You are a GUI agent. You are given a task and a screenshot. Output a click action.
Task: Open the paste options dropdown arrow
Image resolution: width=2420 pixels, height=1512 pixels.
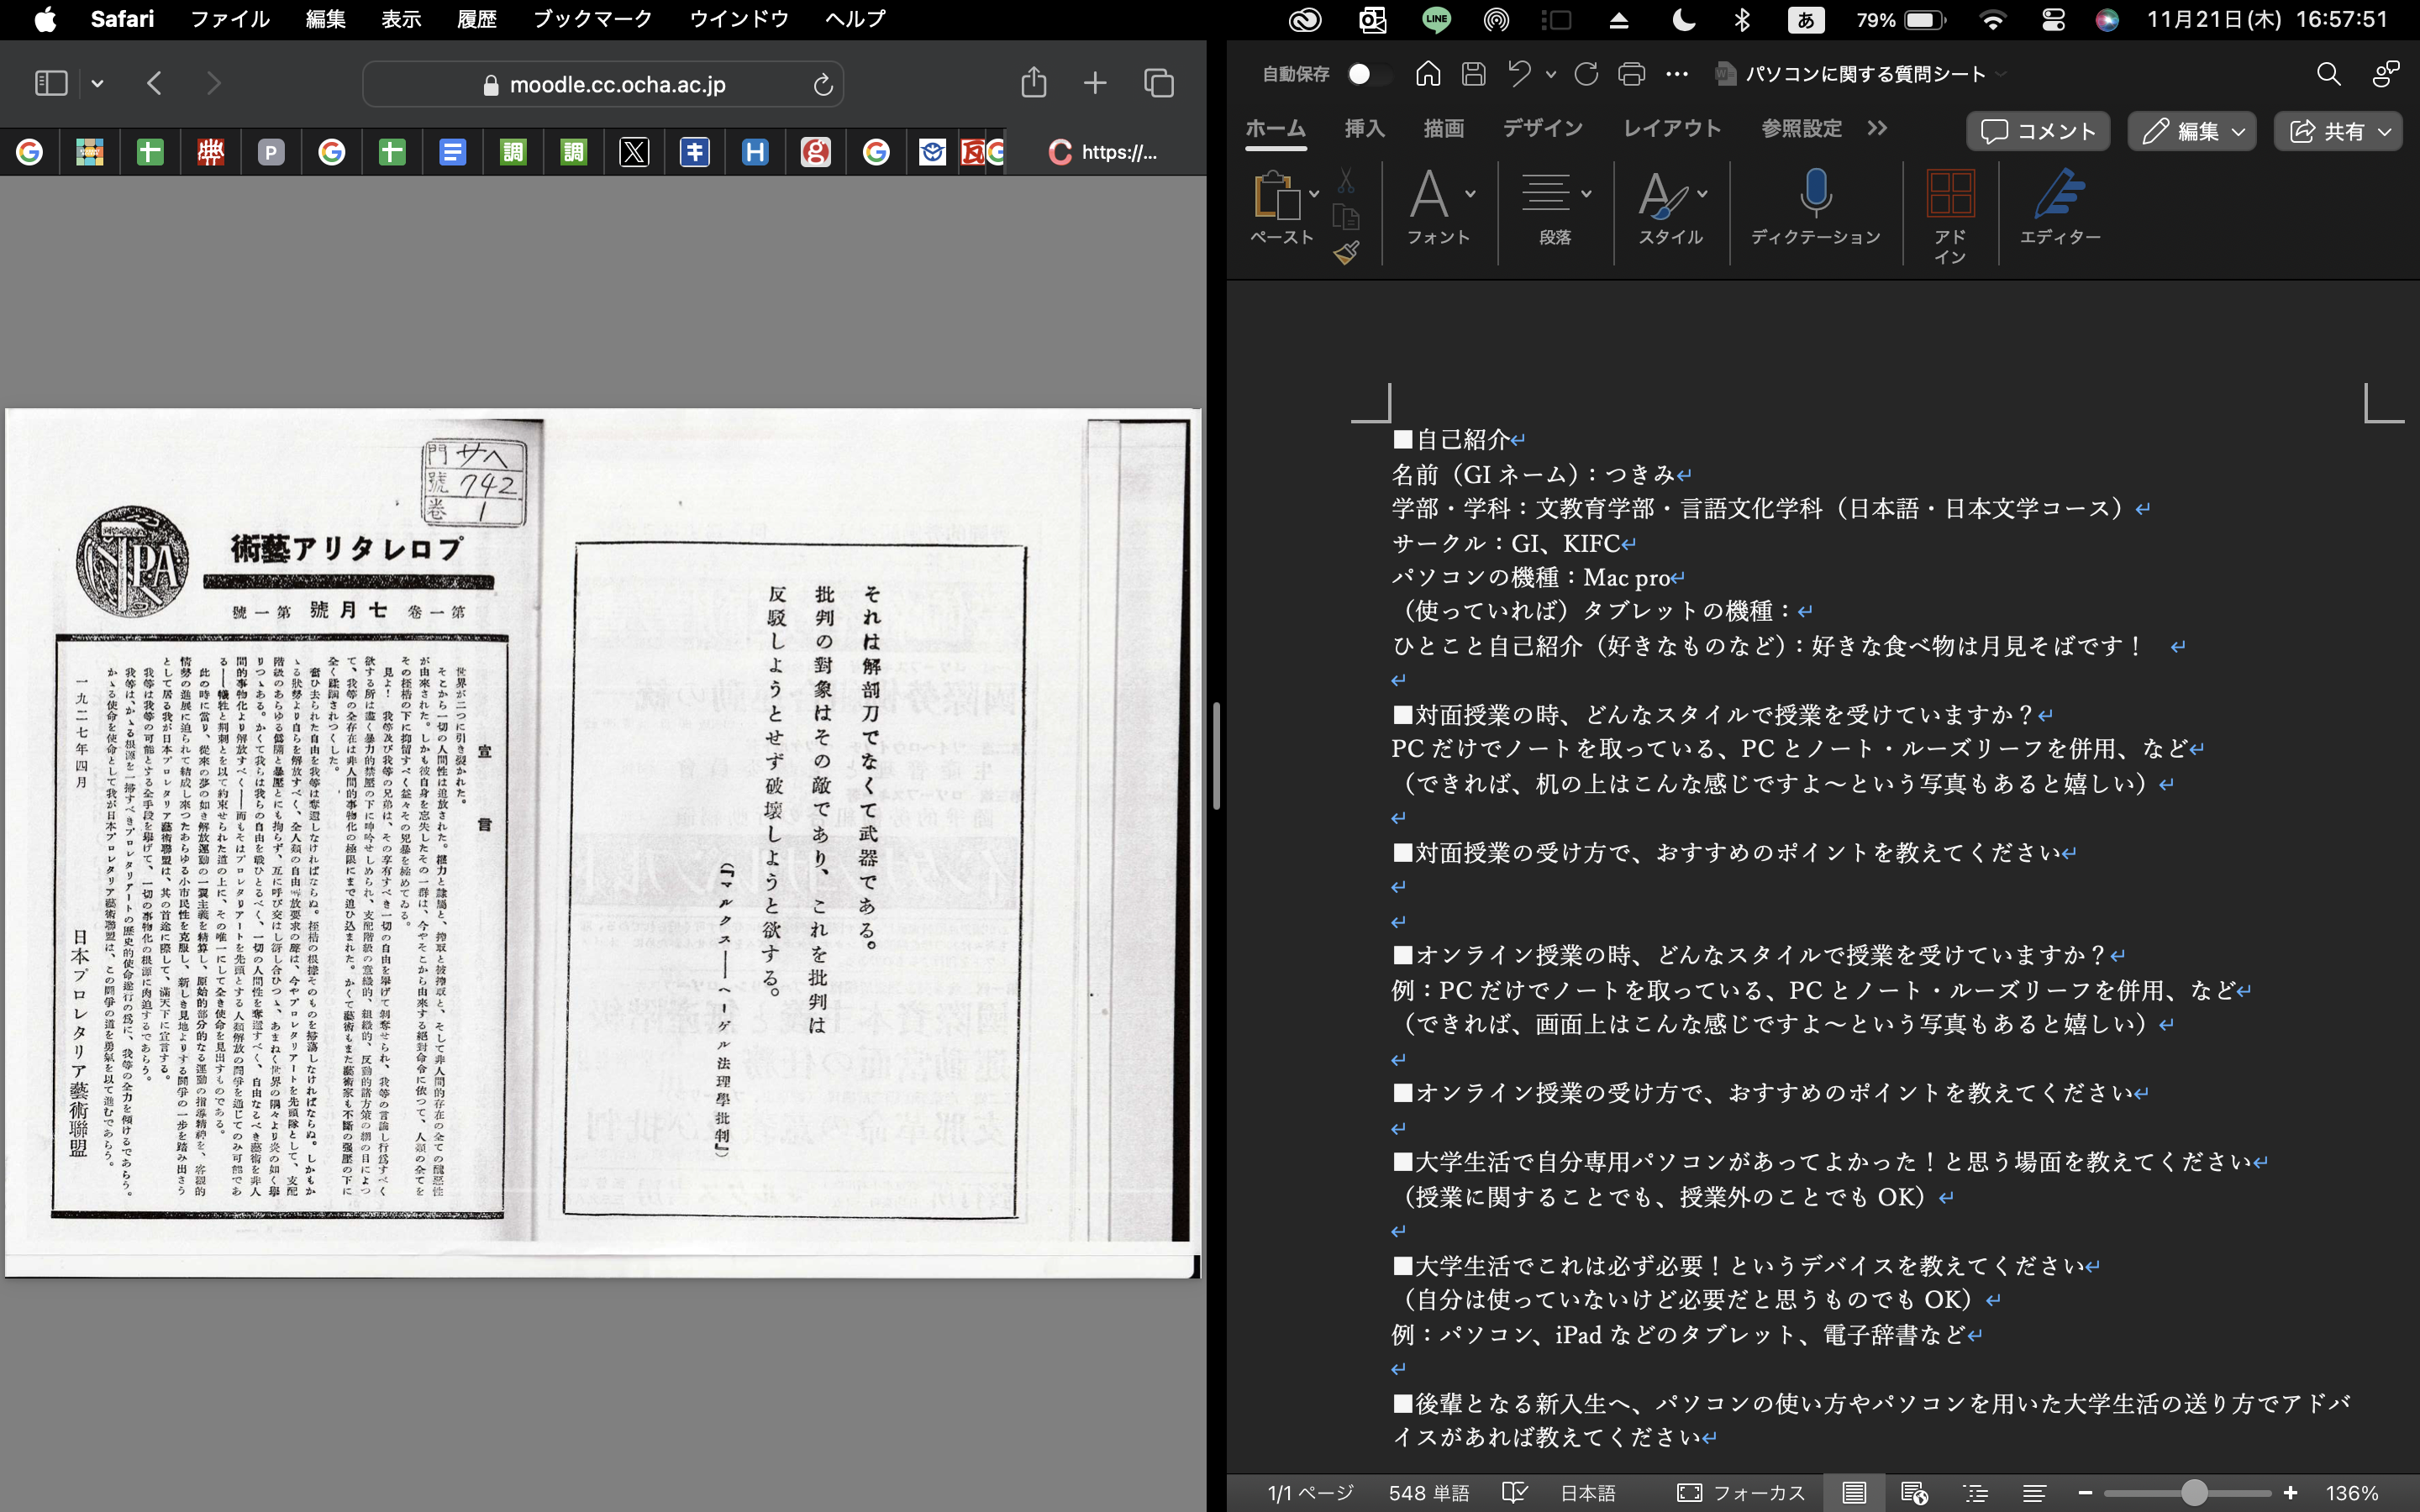pos(1314,194)
